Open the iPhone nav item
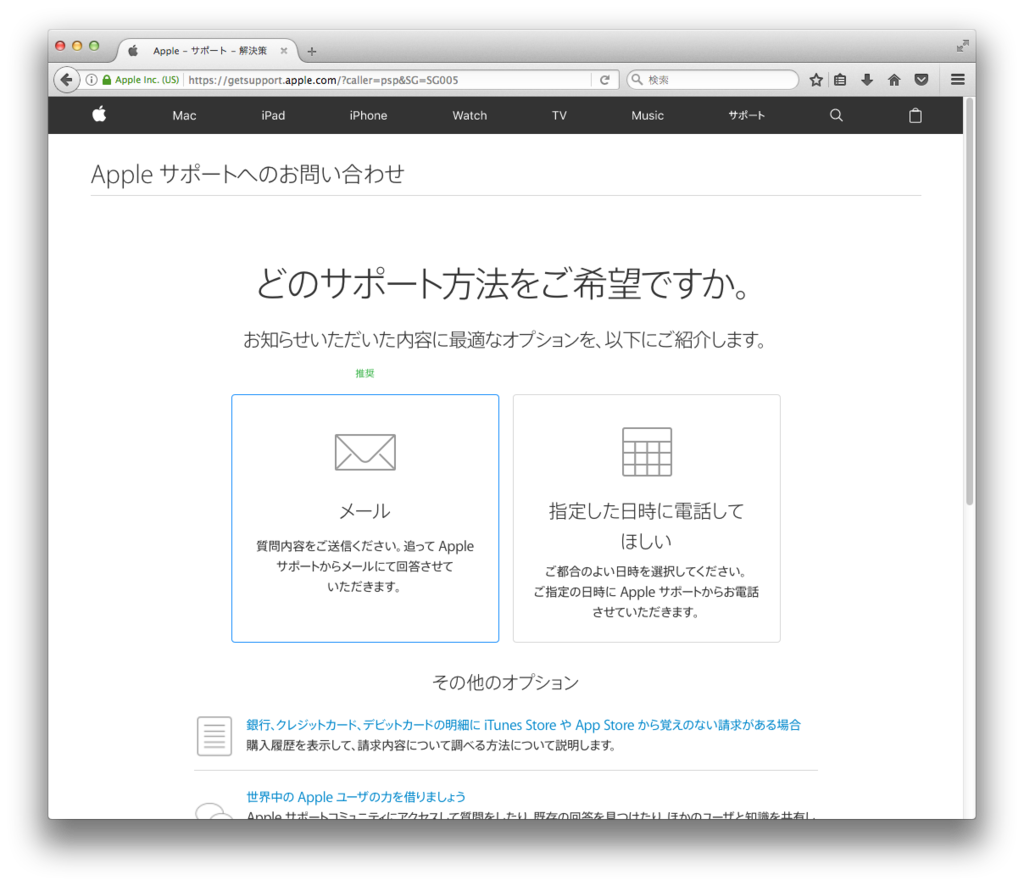Image resolution: width=1024 pixels, height=886 pixels. [x=368, y=116]
